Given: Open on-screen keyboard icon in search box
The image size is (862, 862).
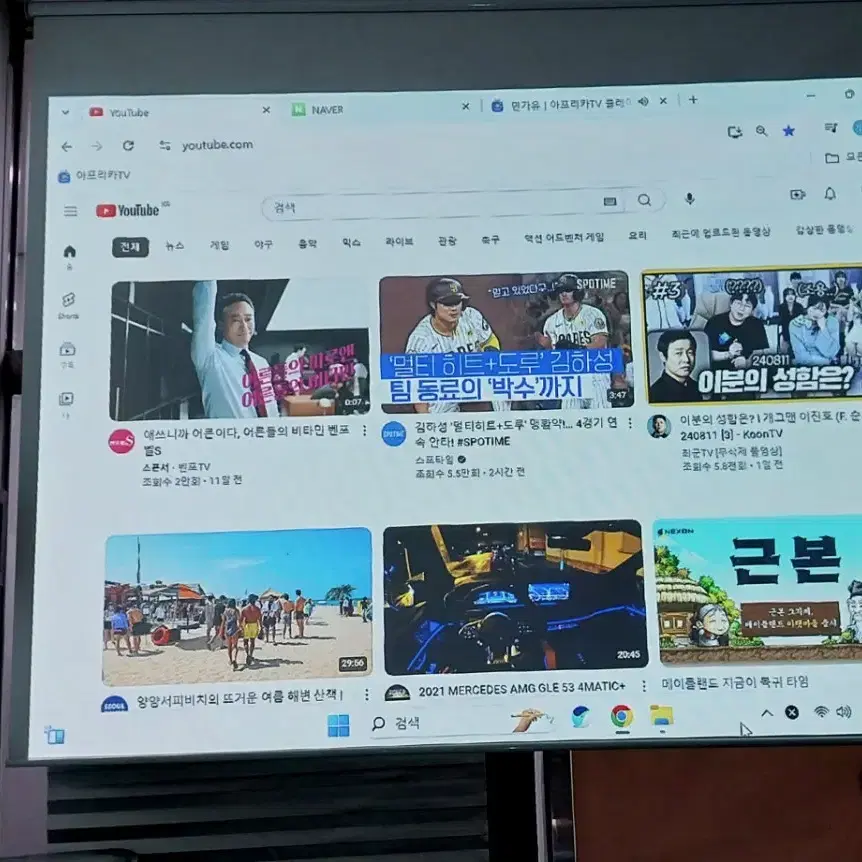Looking at the screenshot, I should [610, 202].
